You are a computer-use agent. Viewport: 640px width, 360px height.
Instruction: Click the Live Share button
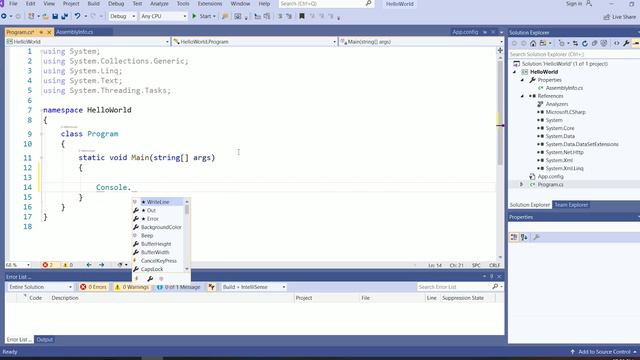pos(620,17)
